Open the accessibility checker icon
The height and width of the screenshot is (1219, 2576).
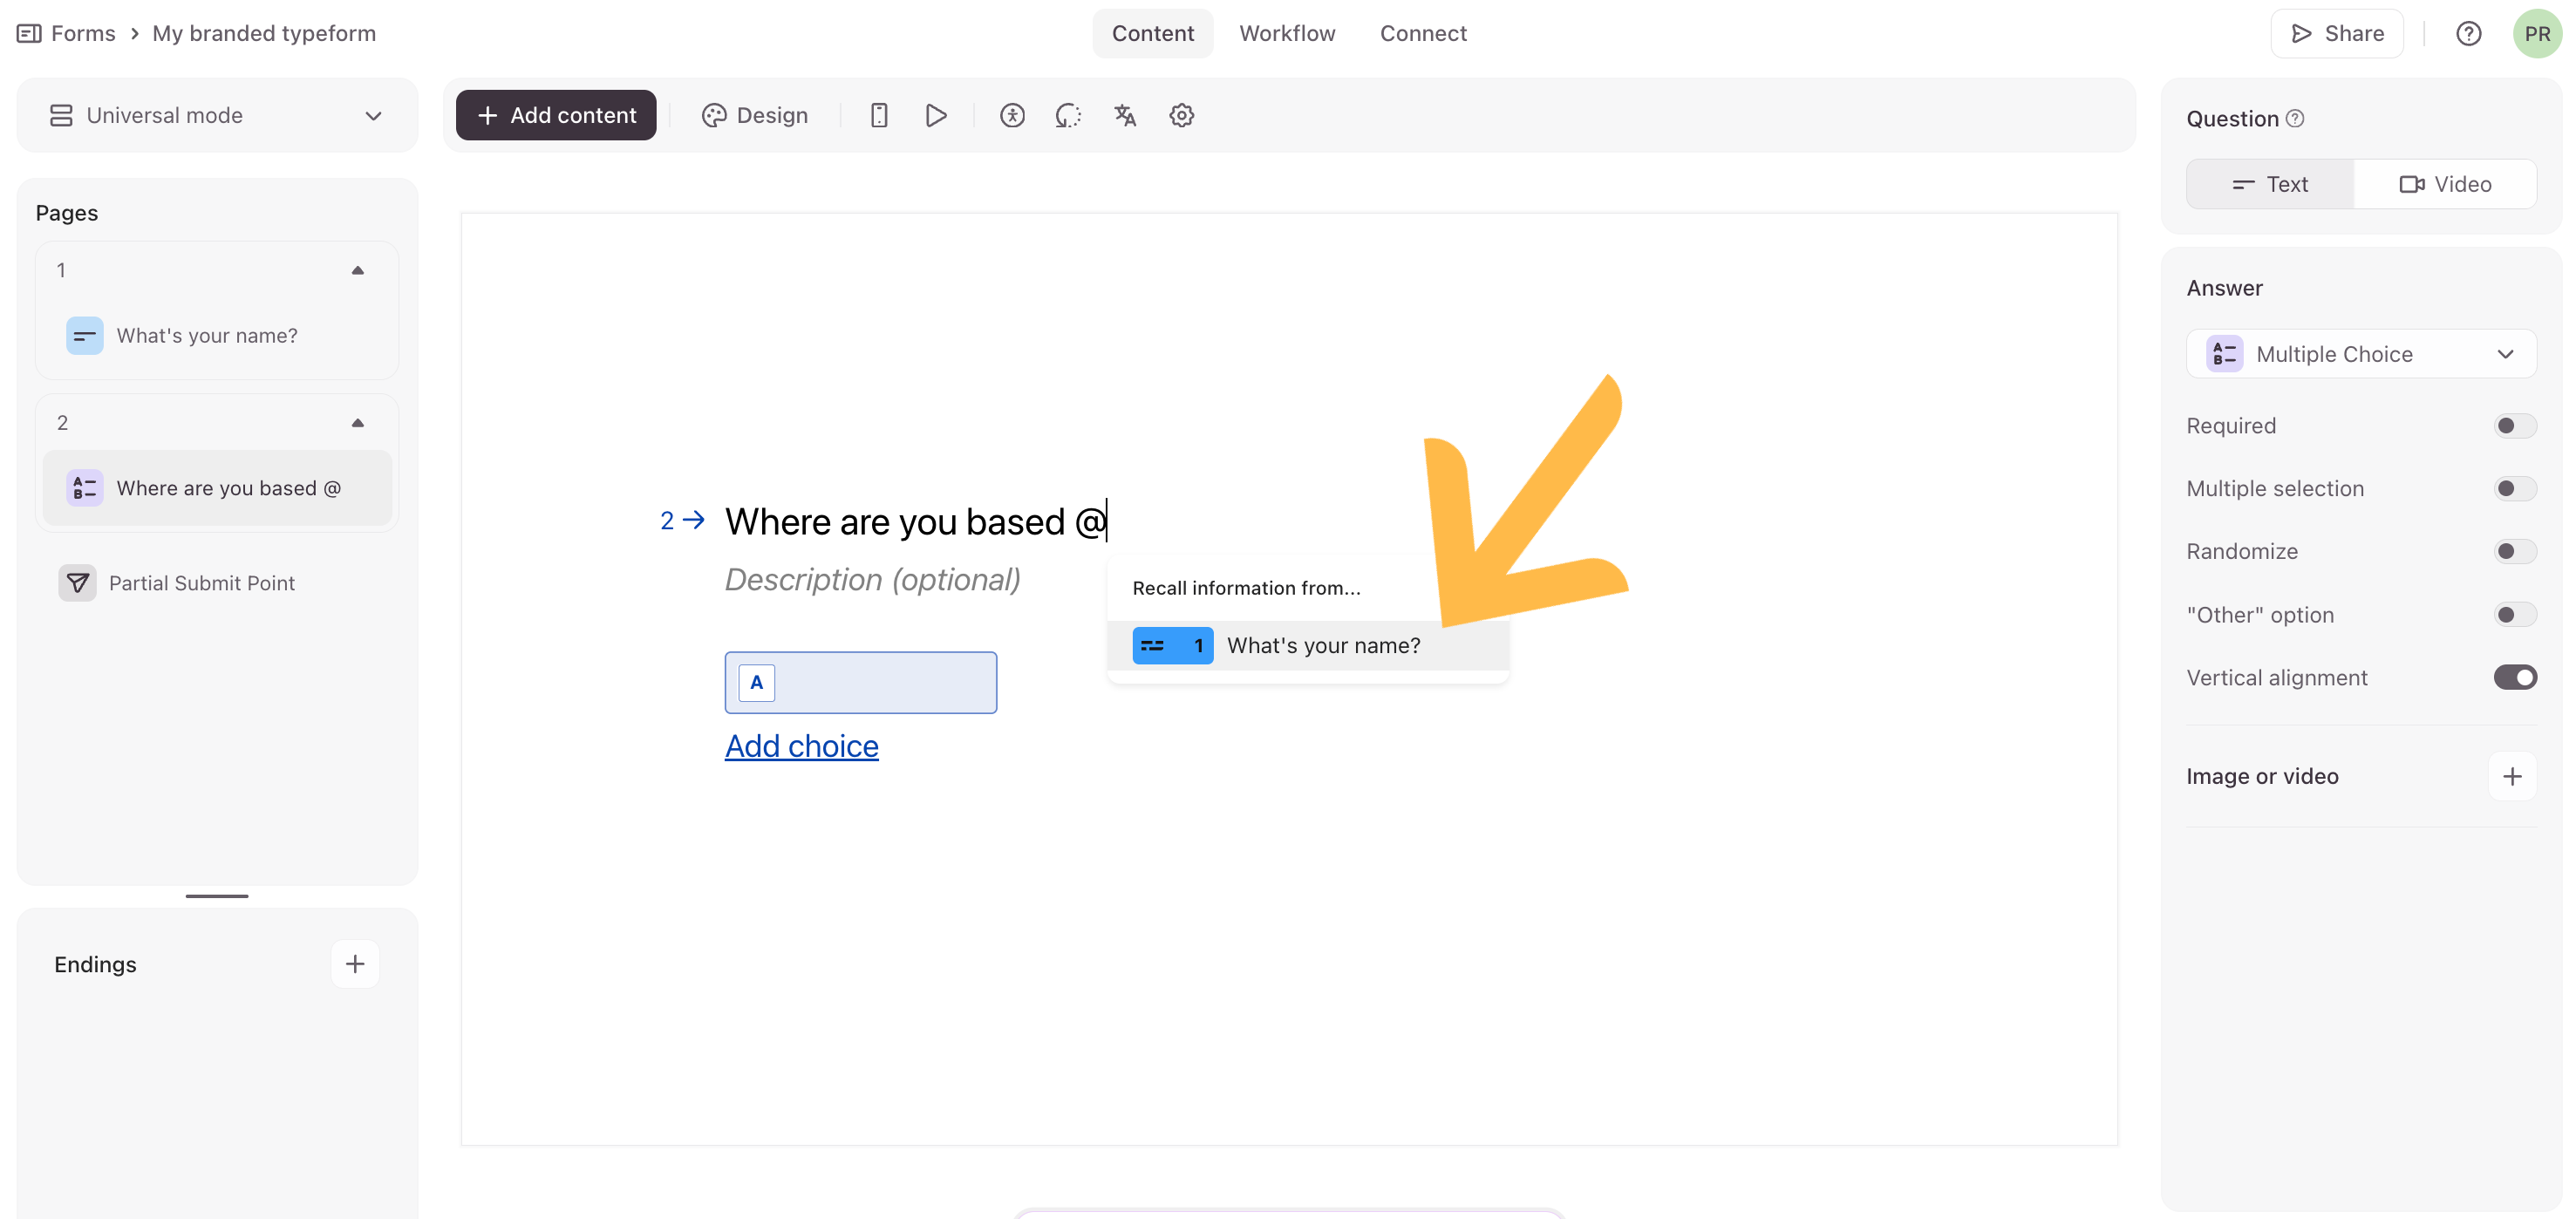pos(1012,115)
